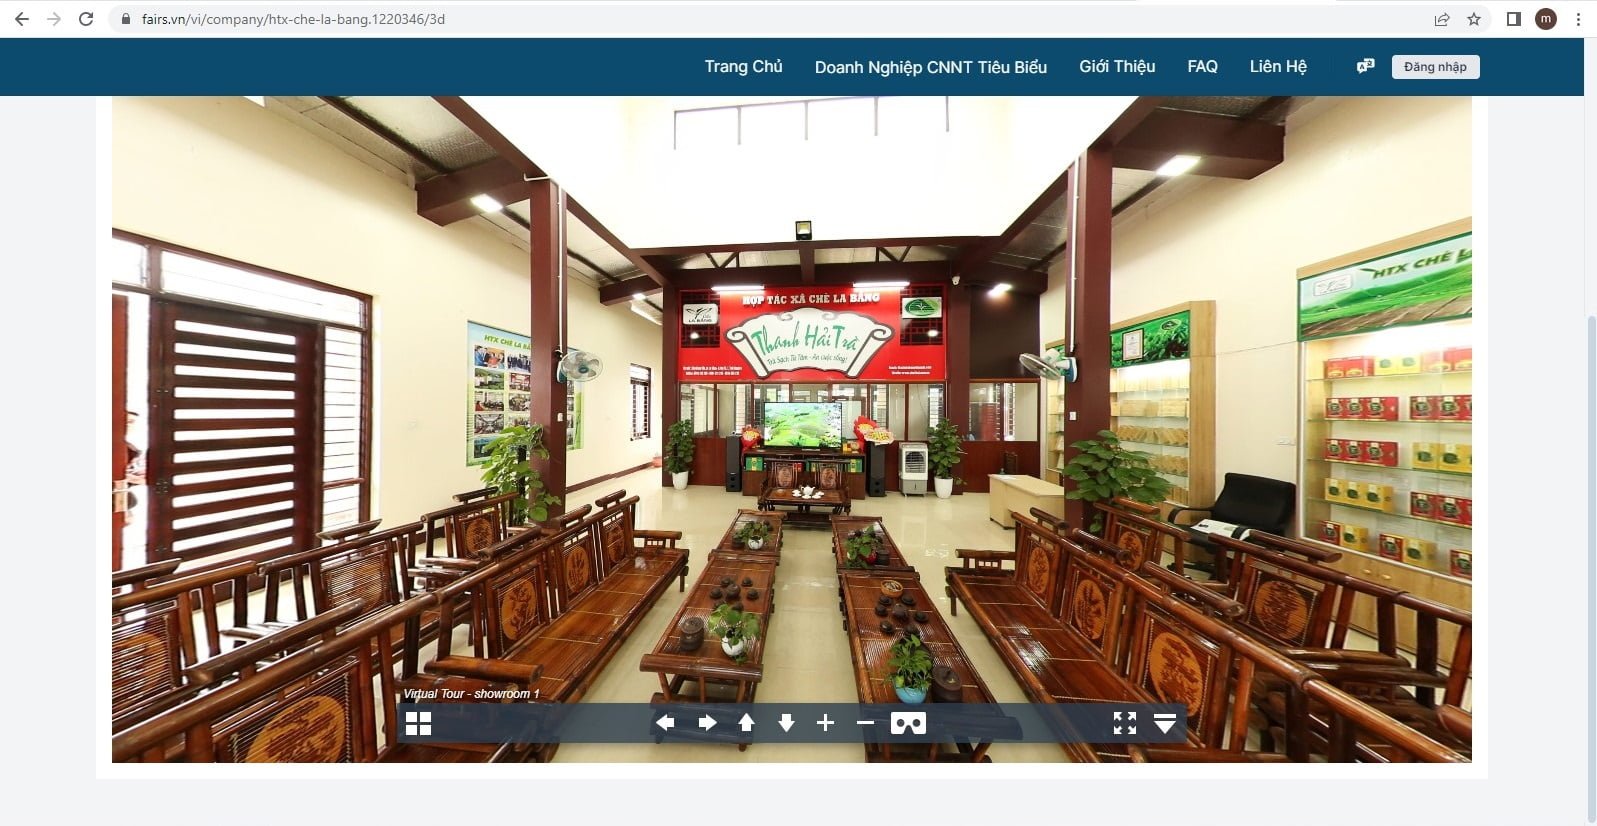Zoom out with the minus icon

point(865,723)
